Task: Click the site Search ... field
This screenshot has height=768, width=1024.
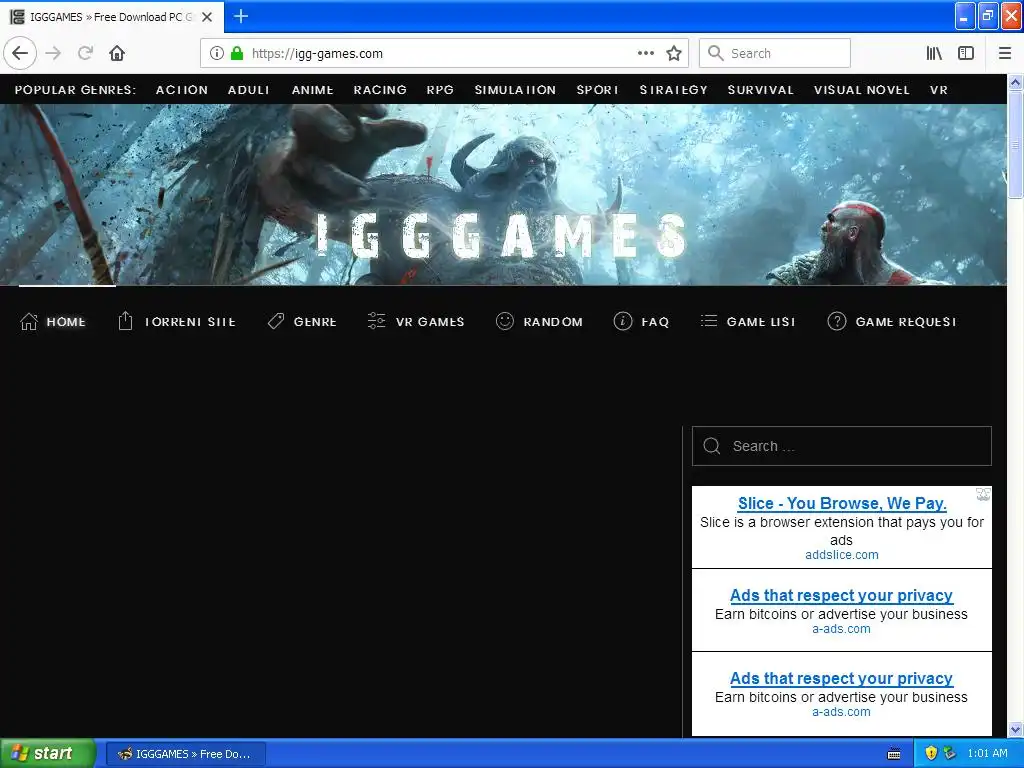Action: click(x=841, y=446)
